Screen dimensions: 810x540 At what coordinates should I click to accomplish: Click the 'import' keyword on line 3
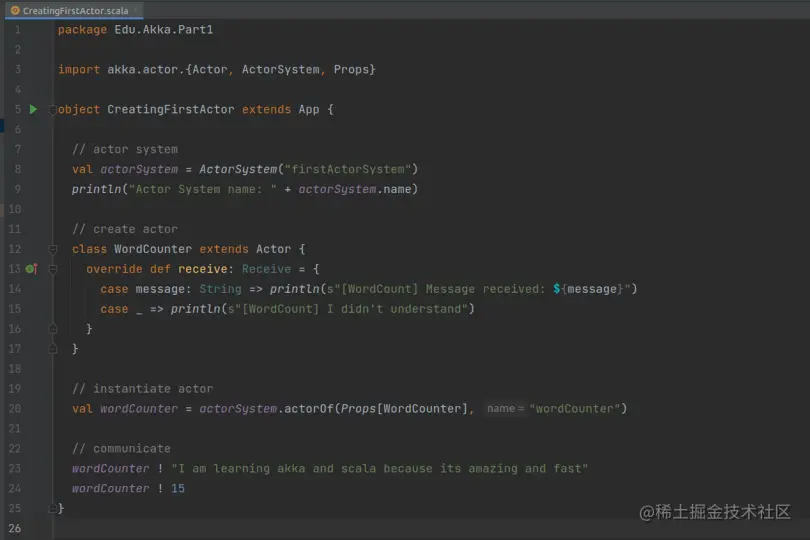[79, 70]
